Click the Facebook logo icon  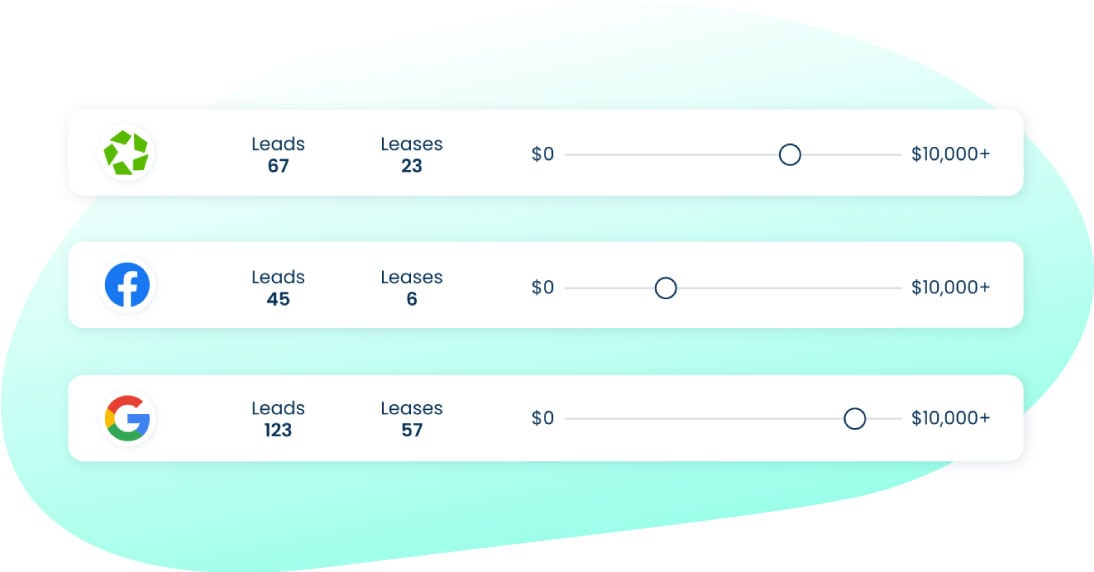click(x=127, y=285)
